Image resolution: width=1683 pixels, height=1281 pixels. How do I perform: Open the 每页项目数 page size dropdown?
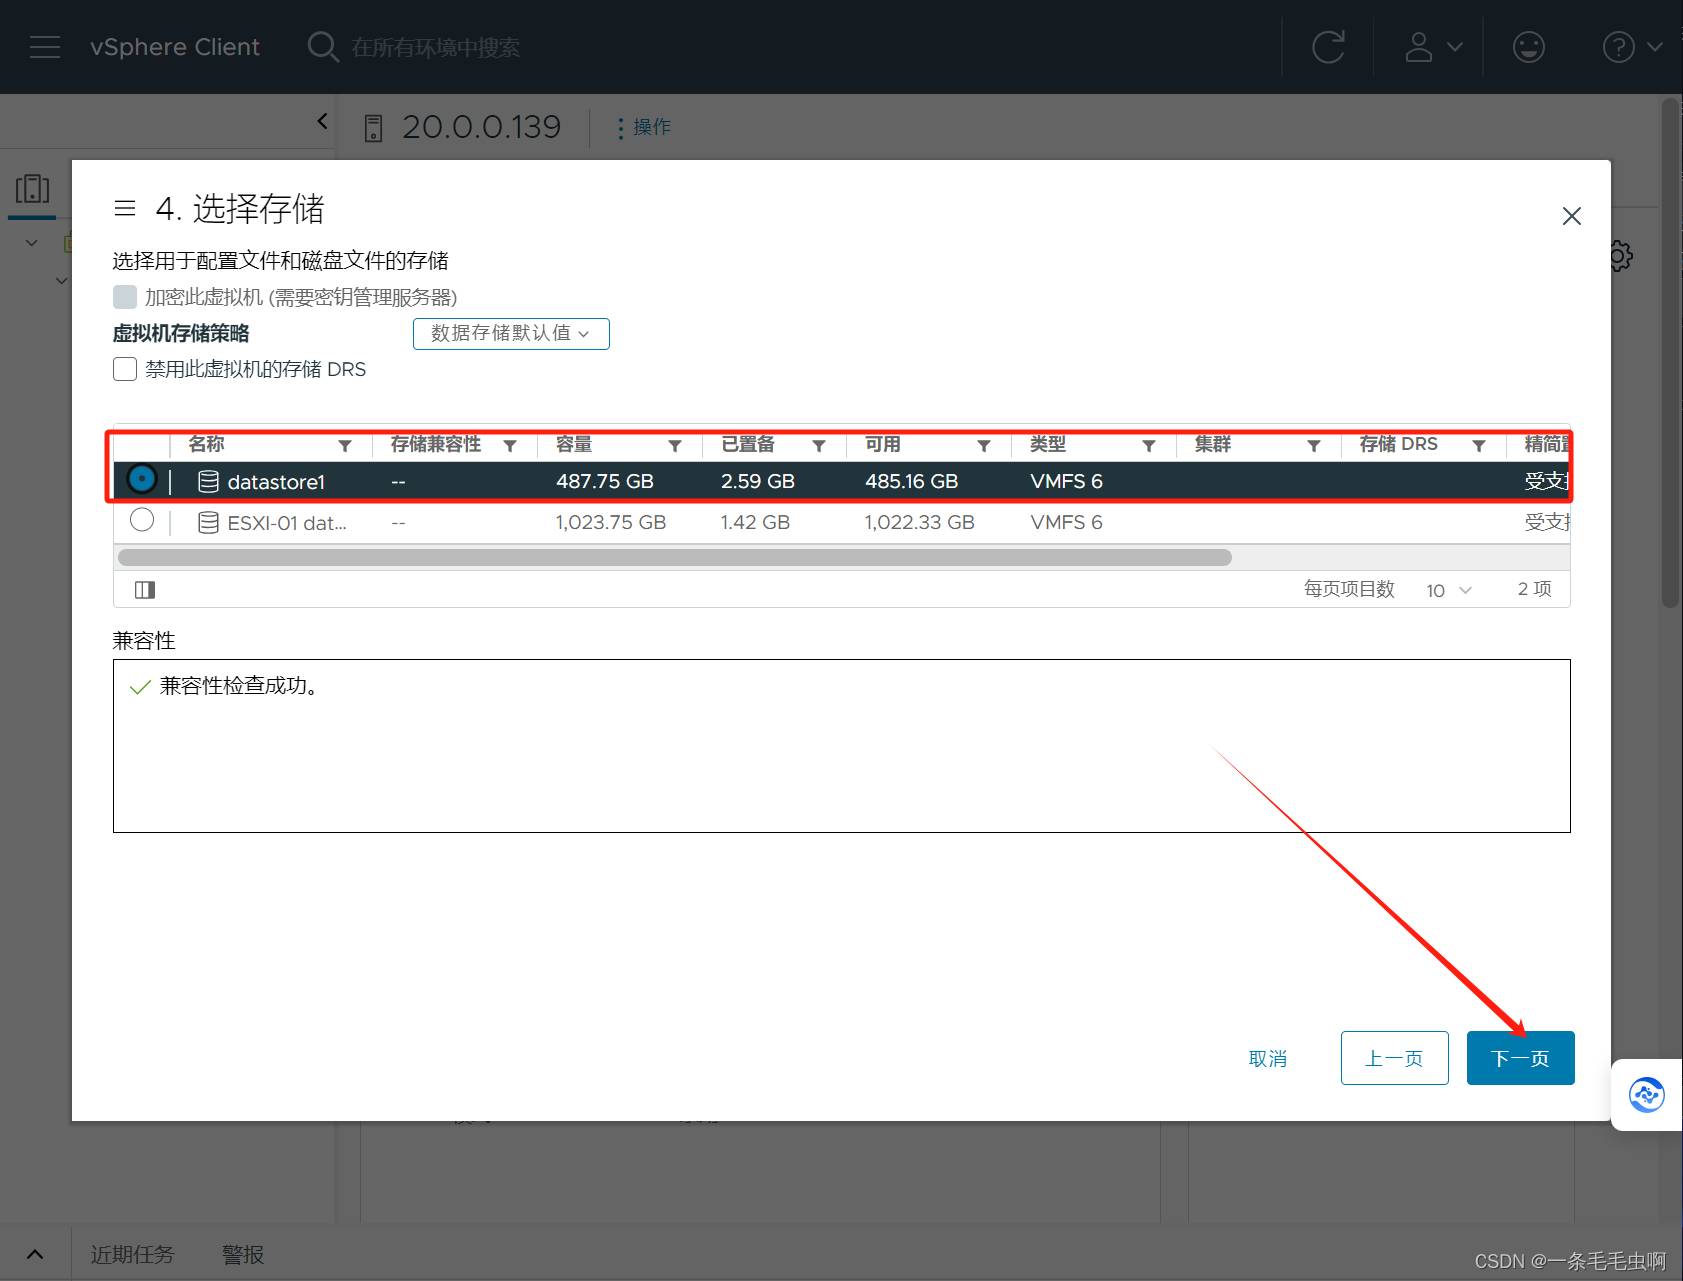(x=1448, y=590)
